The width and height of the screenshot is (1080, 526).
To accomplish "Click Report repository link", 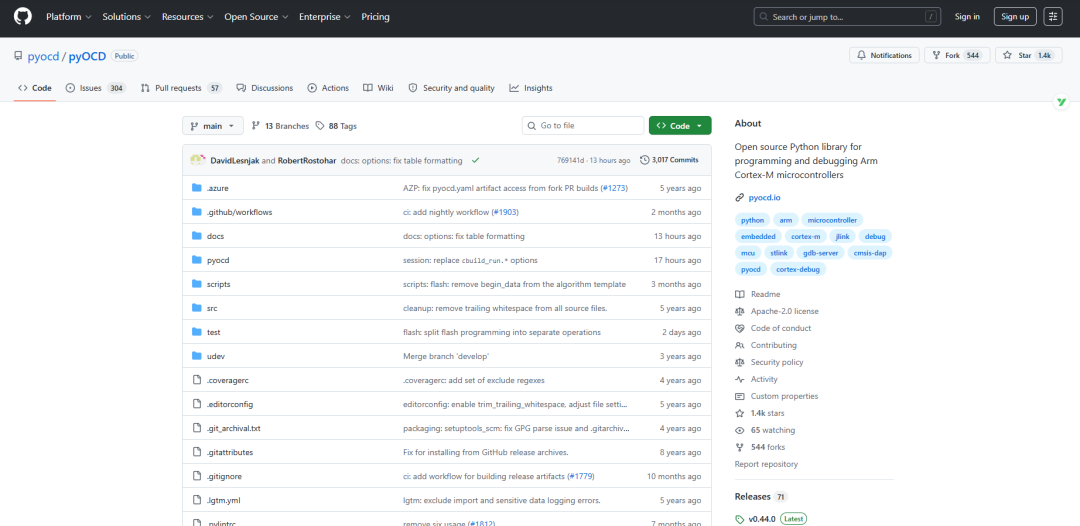I will tap(767, 464).
